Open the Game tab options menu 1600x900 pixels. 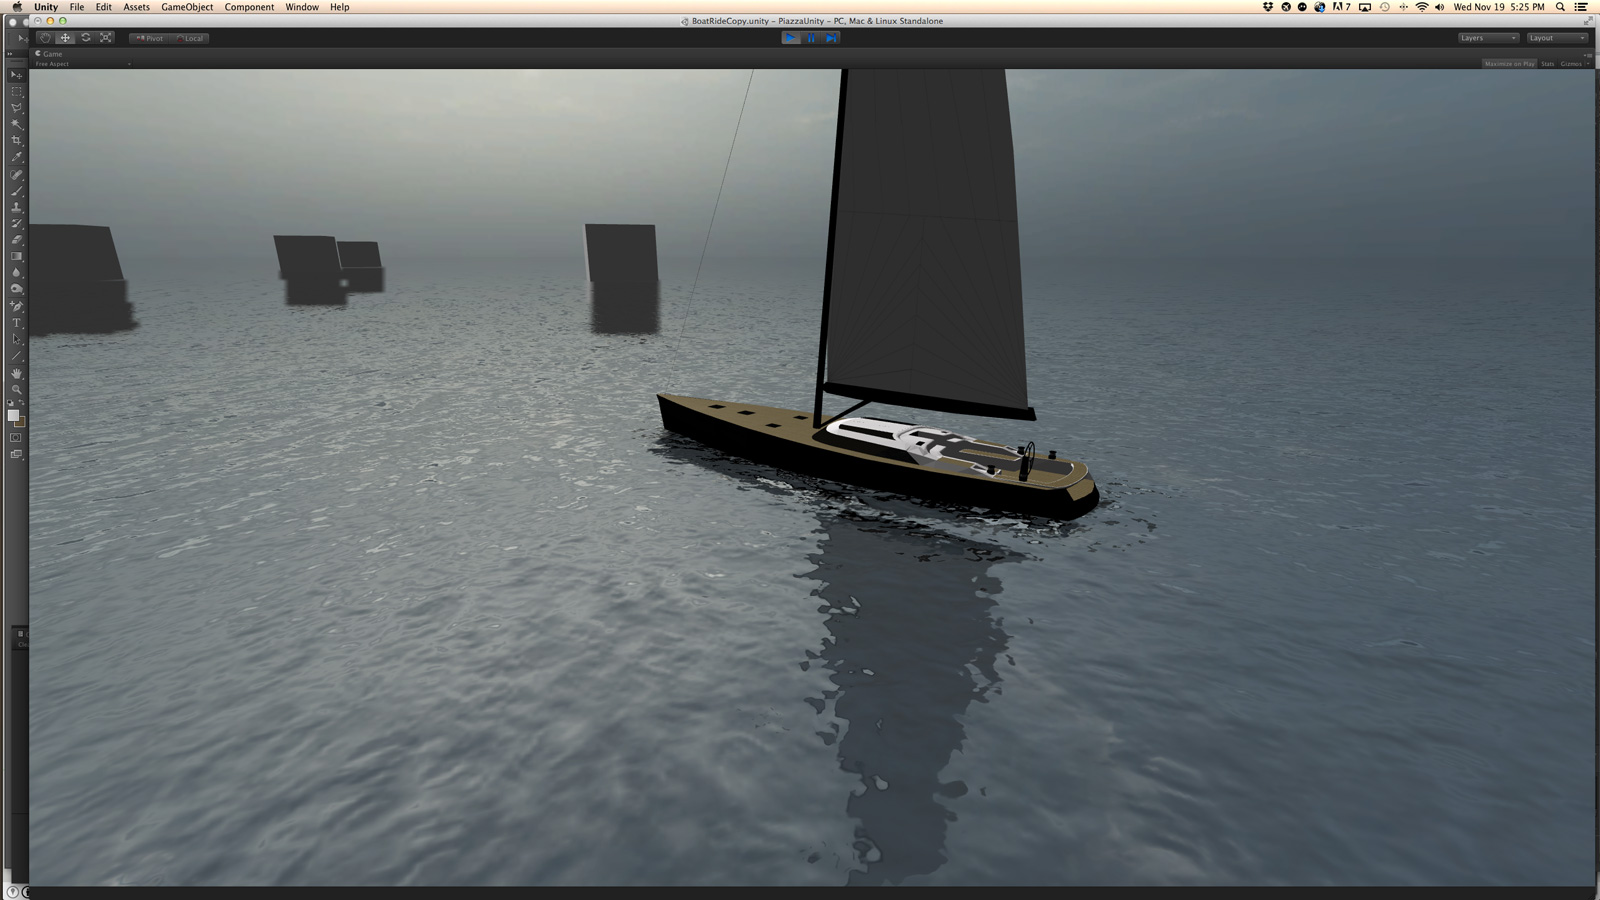[1588, 54]
